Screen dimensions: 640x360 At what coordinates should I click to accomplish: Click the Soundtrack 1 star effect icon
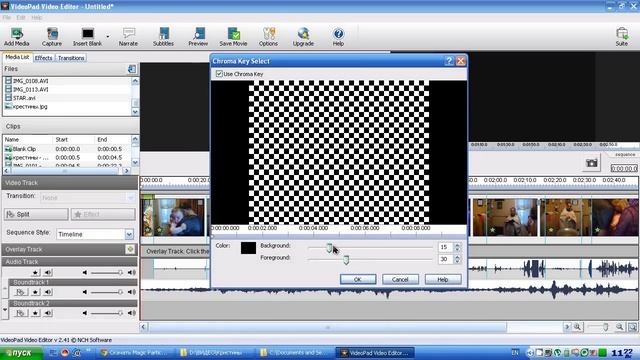pos(36,292)
